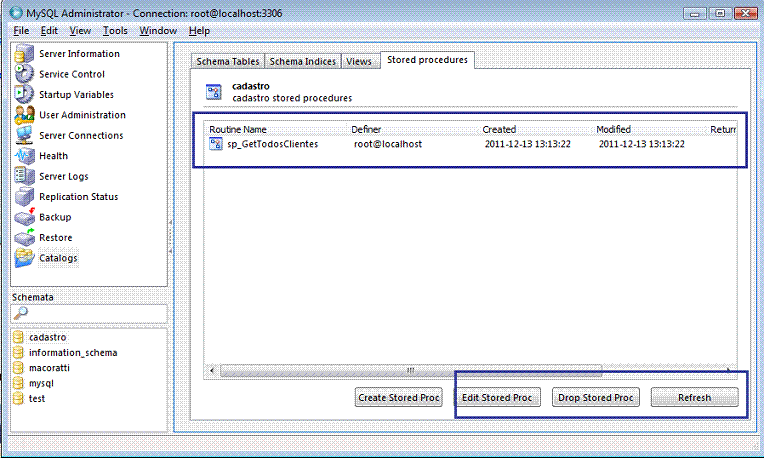Viewport: 764px width, 458px height.
Task: Select the Stored procedures tab
Action: click(427, 60)
